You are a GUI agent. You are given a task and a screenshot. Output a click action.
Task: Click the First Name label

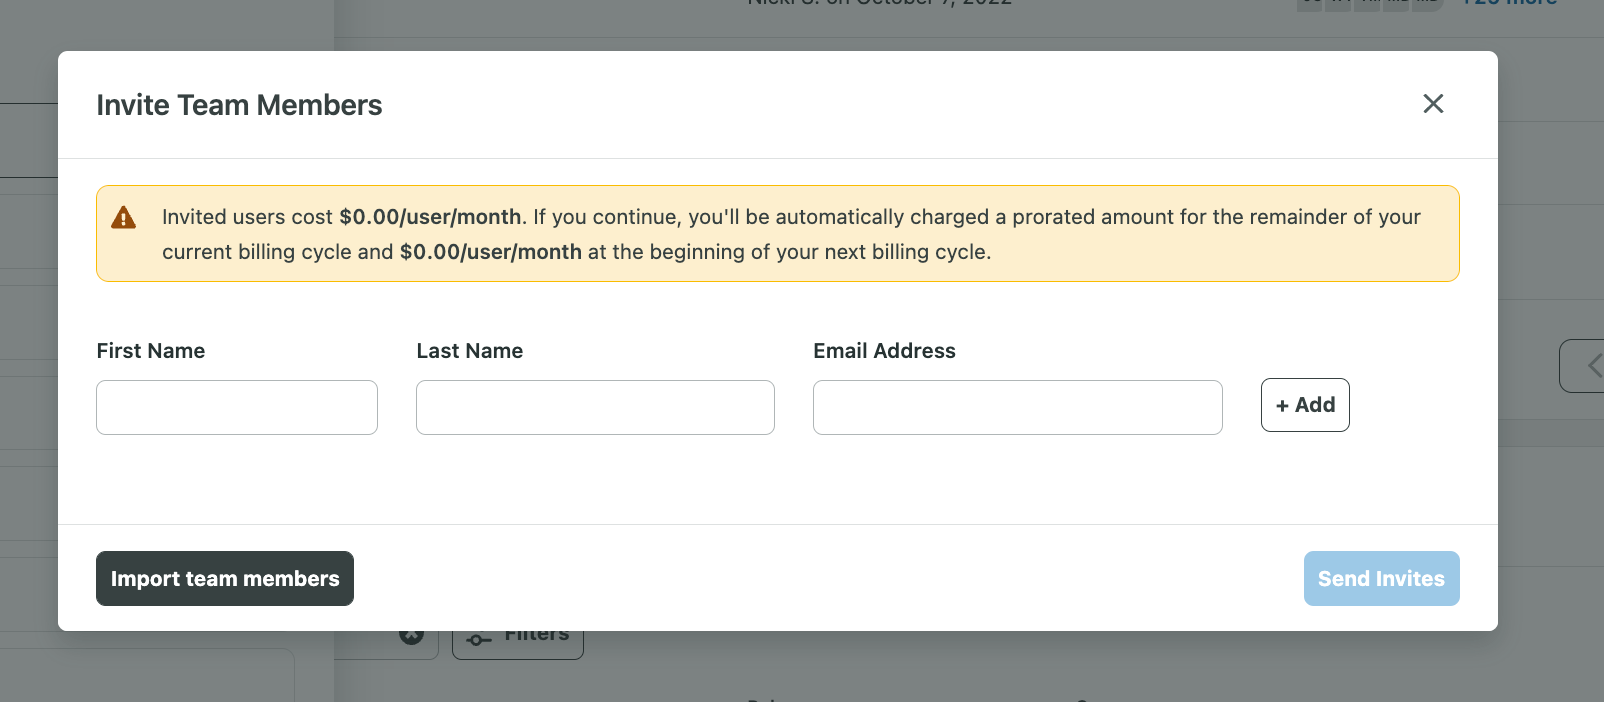click(151, 351)
